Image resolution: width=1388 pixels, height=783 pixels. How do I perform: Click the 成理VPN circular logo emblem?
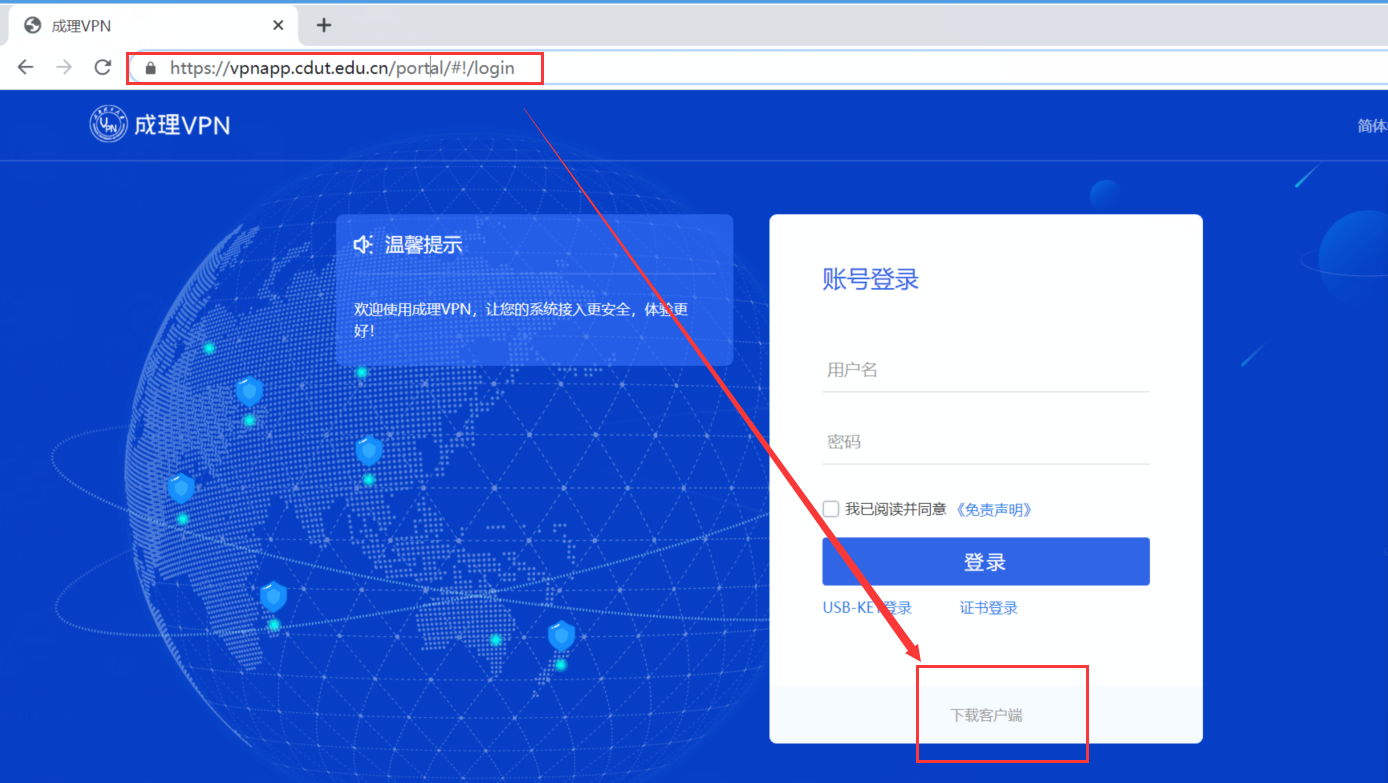pyautogui.click(x=109, y=124)
